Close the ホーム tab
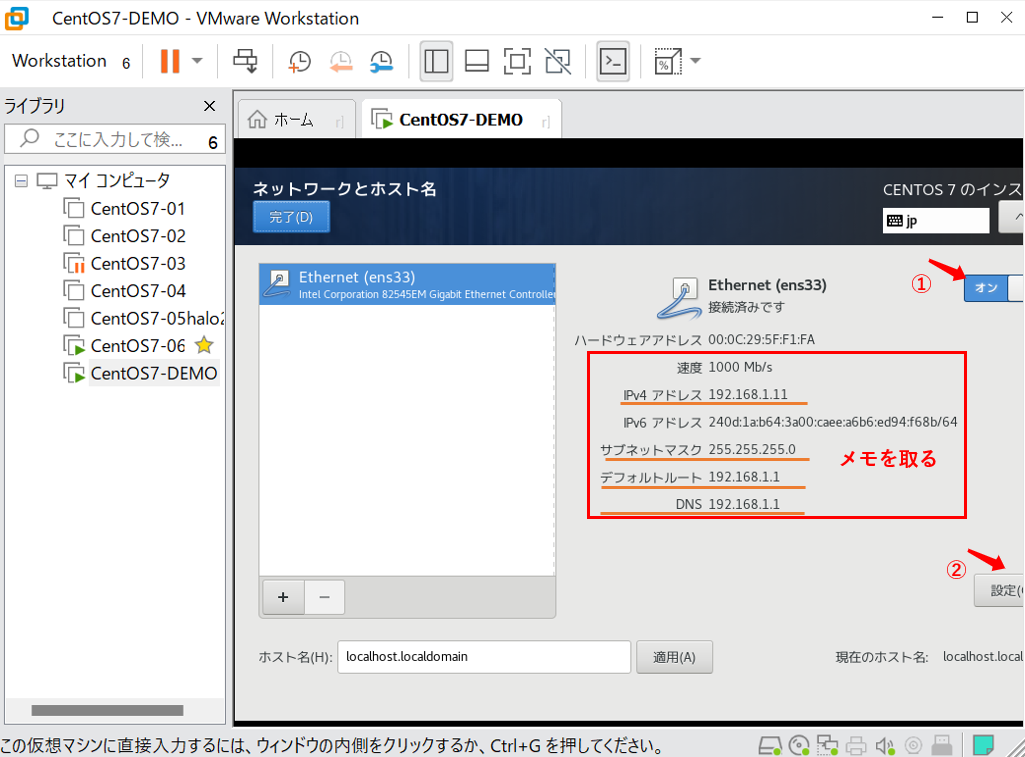 (340, 122)
